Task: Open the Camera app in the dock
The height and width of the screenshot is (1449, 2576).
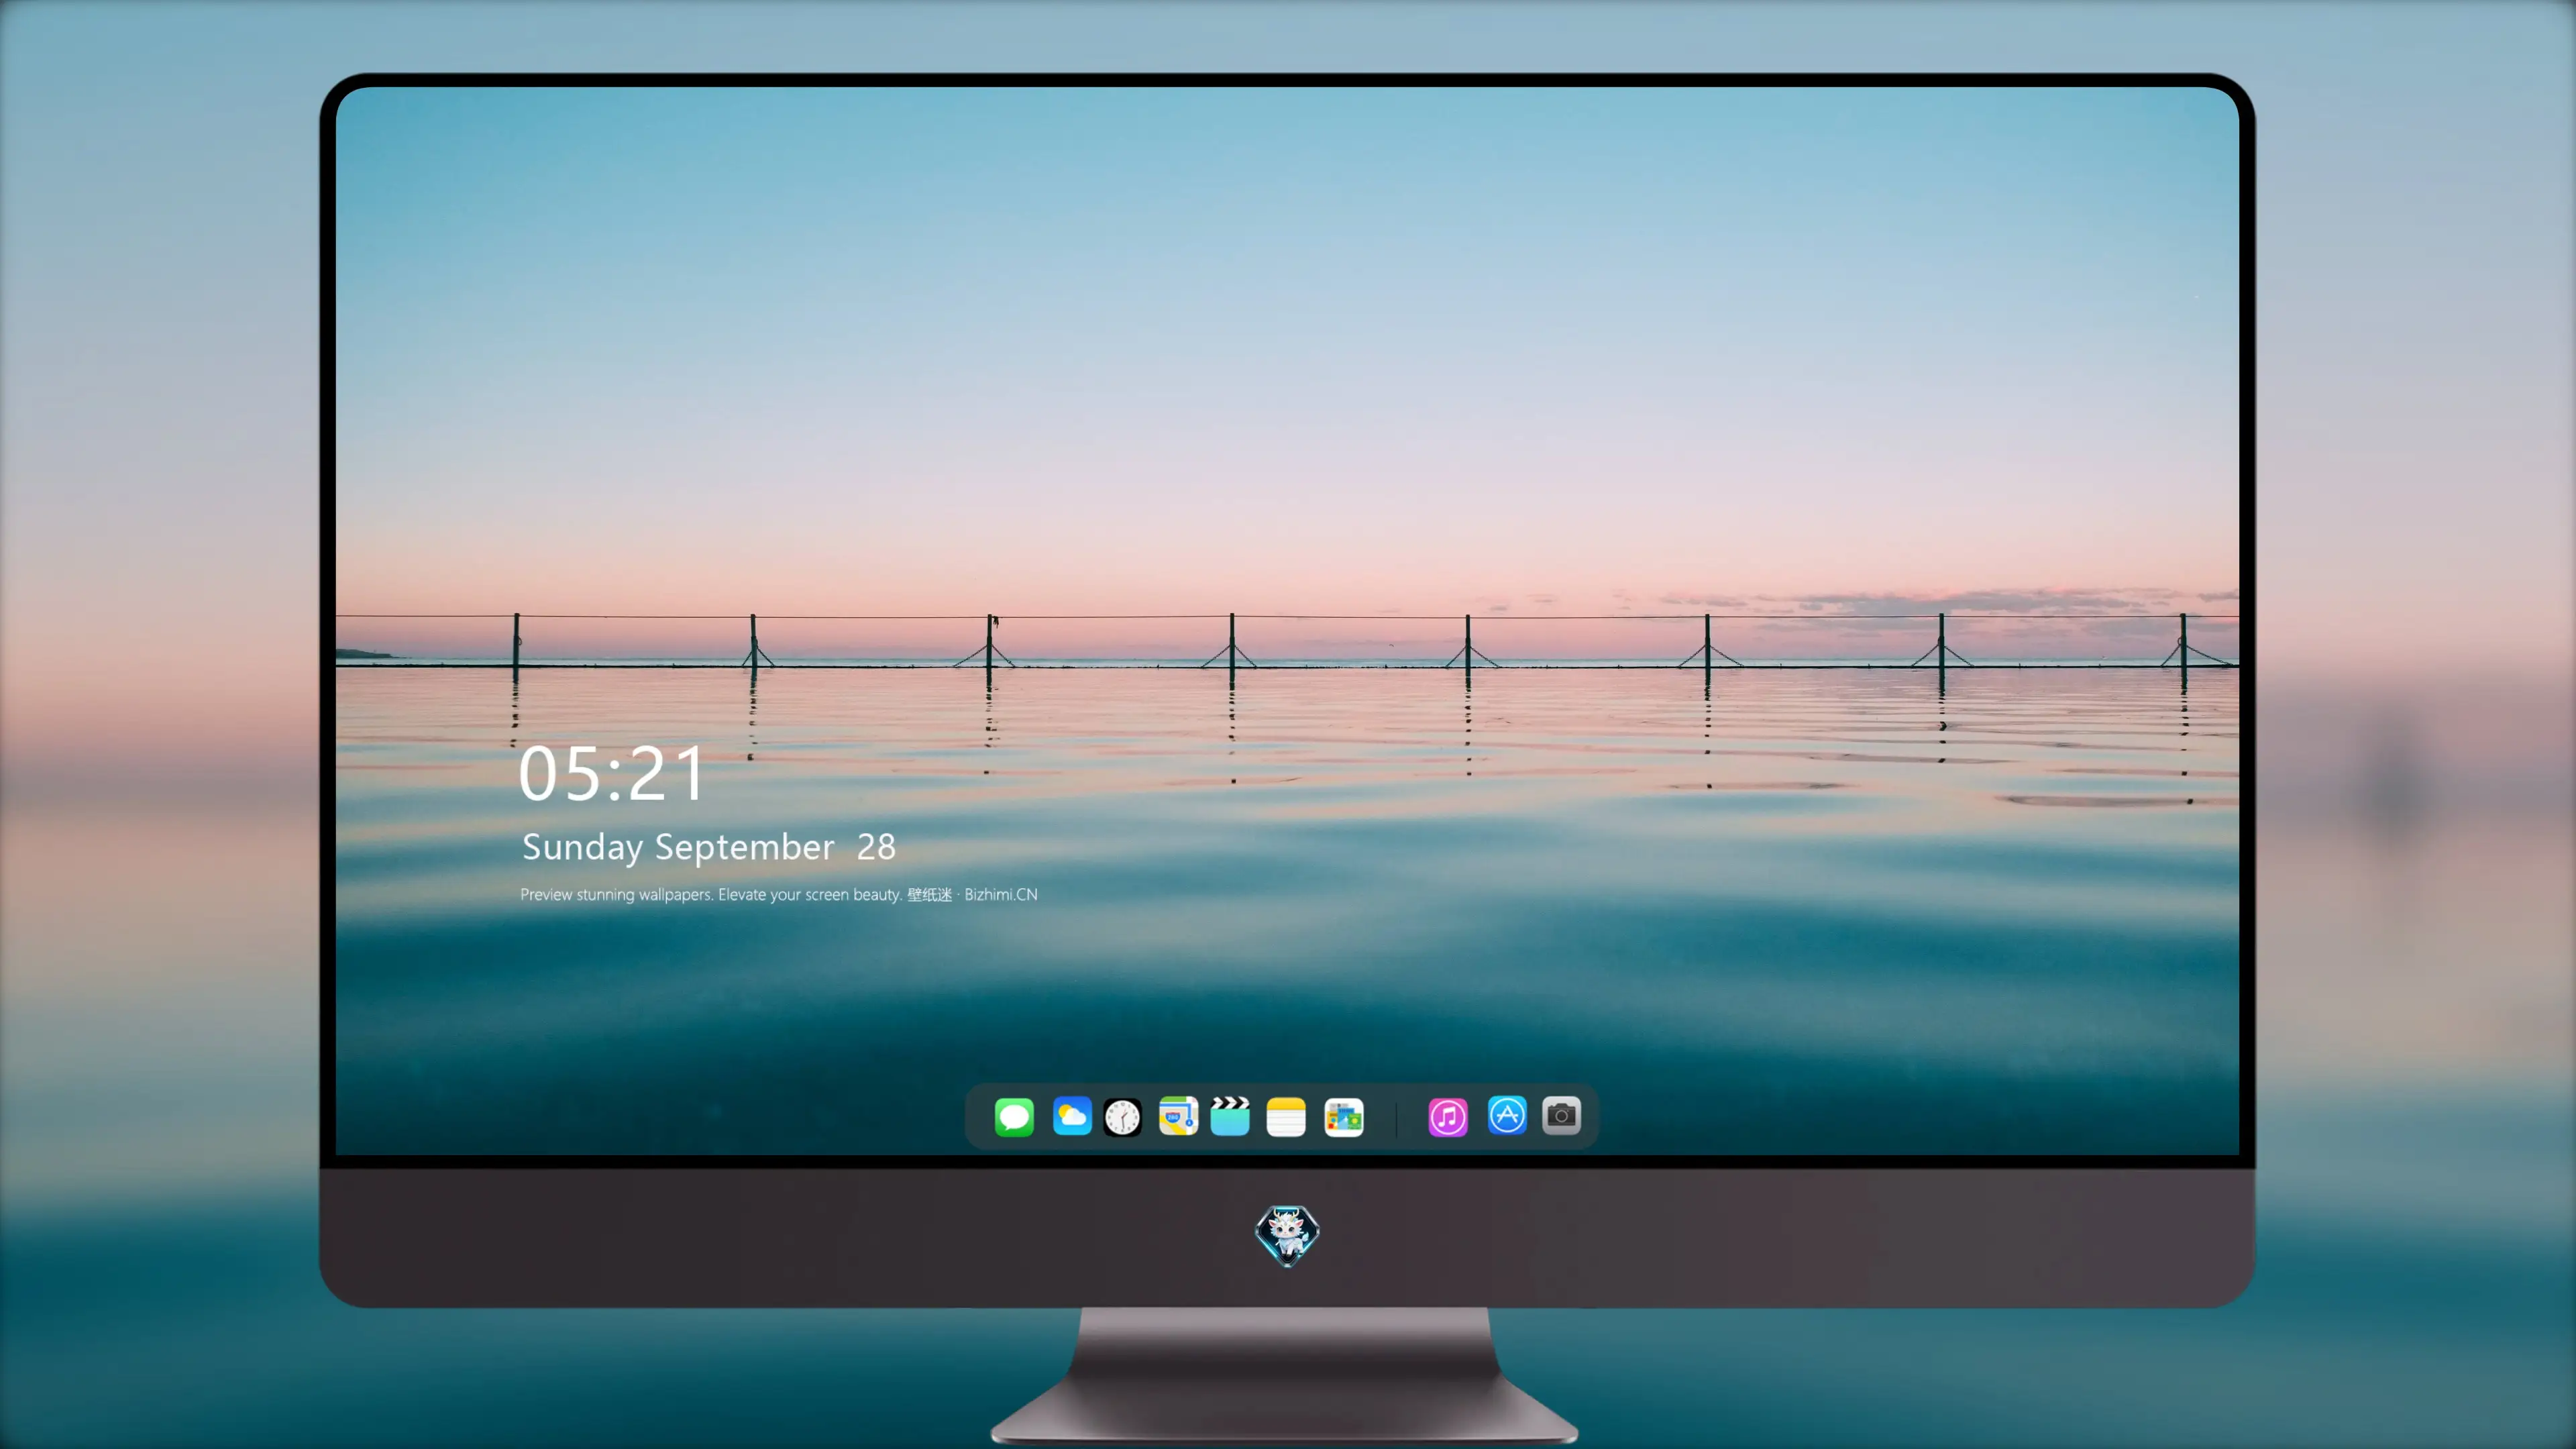Action: coord(1561,1115)
